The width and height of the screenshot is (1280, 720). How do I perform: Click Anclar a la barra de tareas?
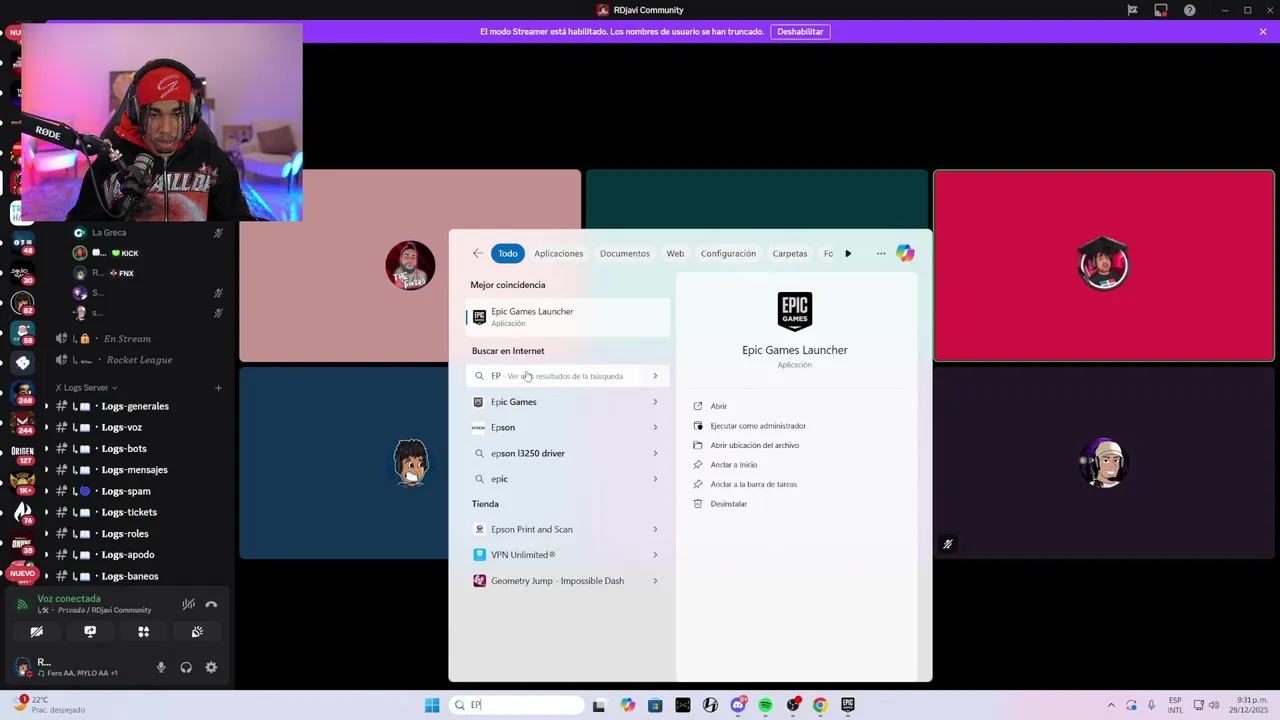(x=753, y=484)
